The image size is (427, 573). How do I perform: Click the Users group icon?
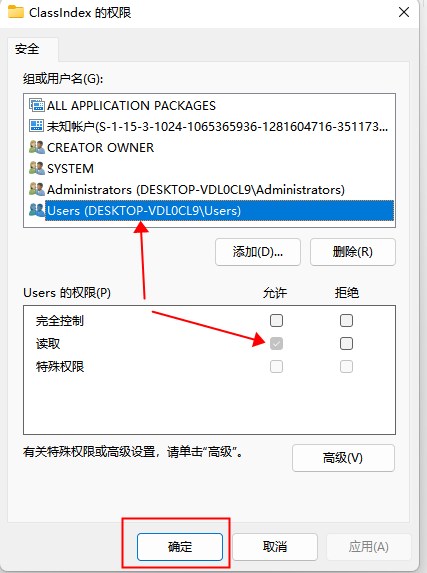37,210
